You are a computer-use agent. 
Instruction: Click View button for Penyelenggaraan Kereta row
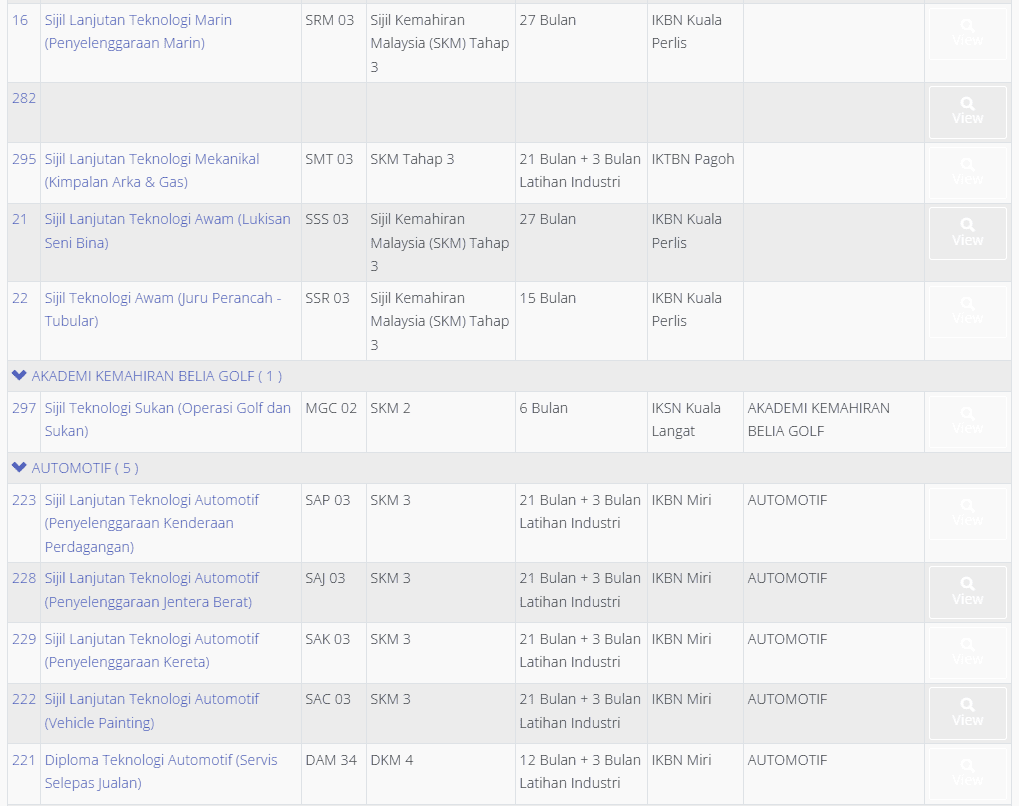coord(967,652)
